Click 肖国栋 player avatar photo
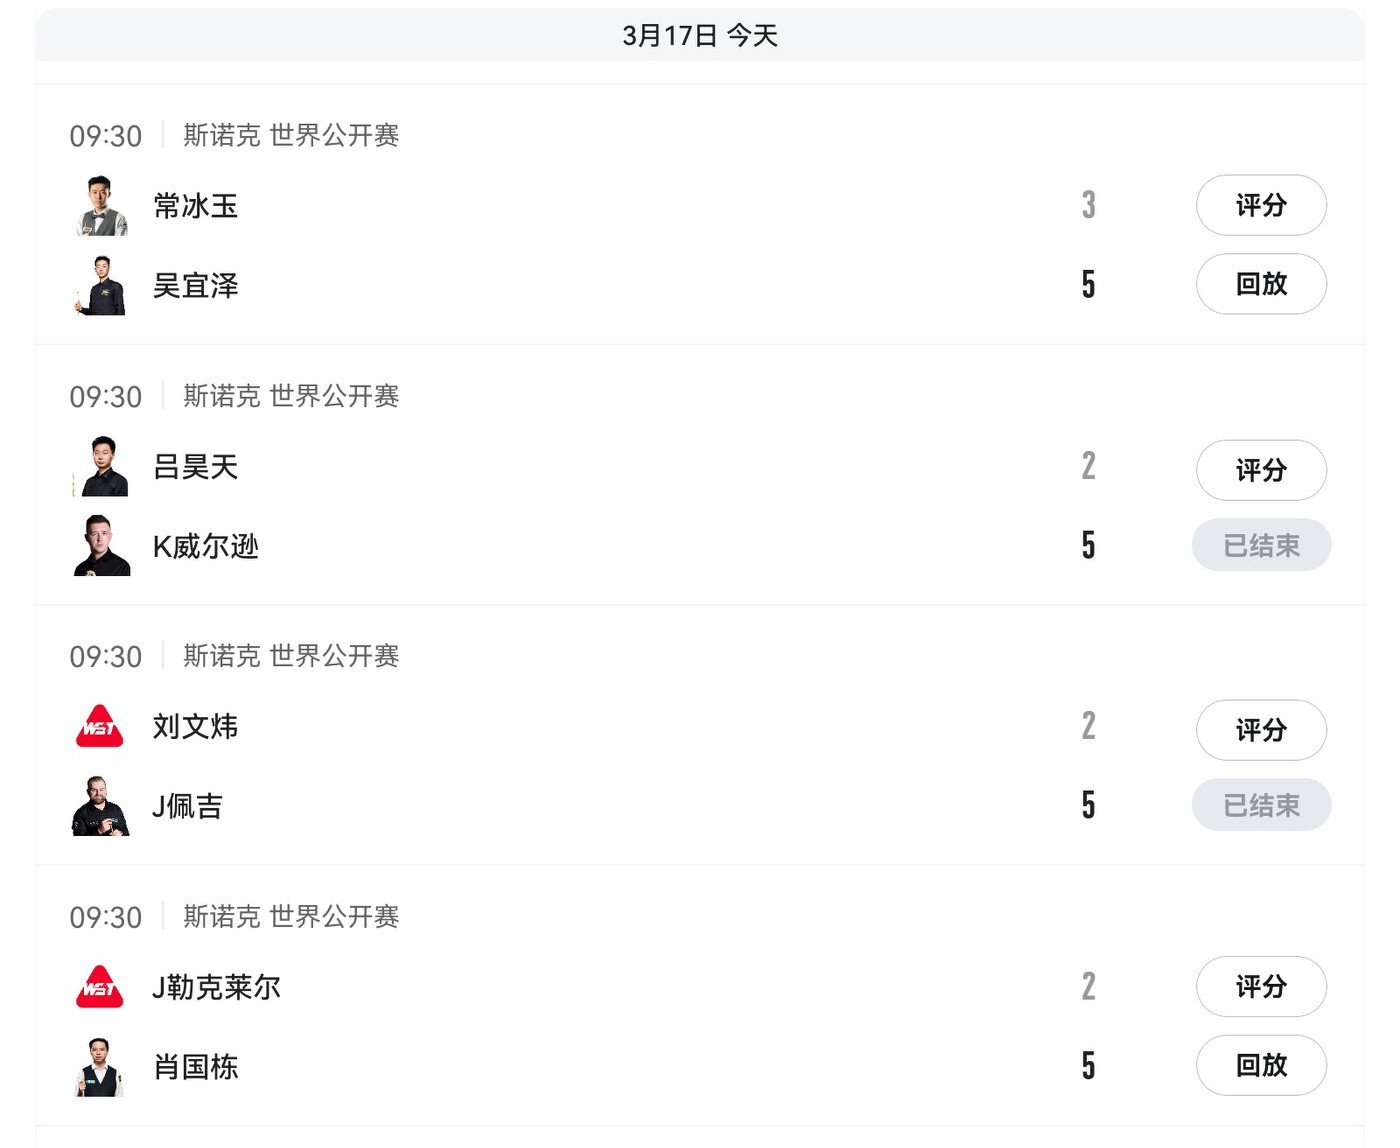The width and height of the screenshot is (1400, 1148). tap(101, 1067)
